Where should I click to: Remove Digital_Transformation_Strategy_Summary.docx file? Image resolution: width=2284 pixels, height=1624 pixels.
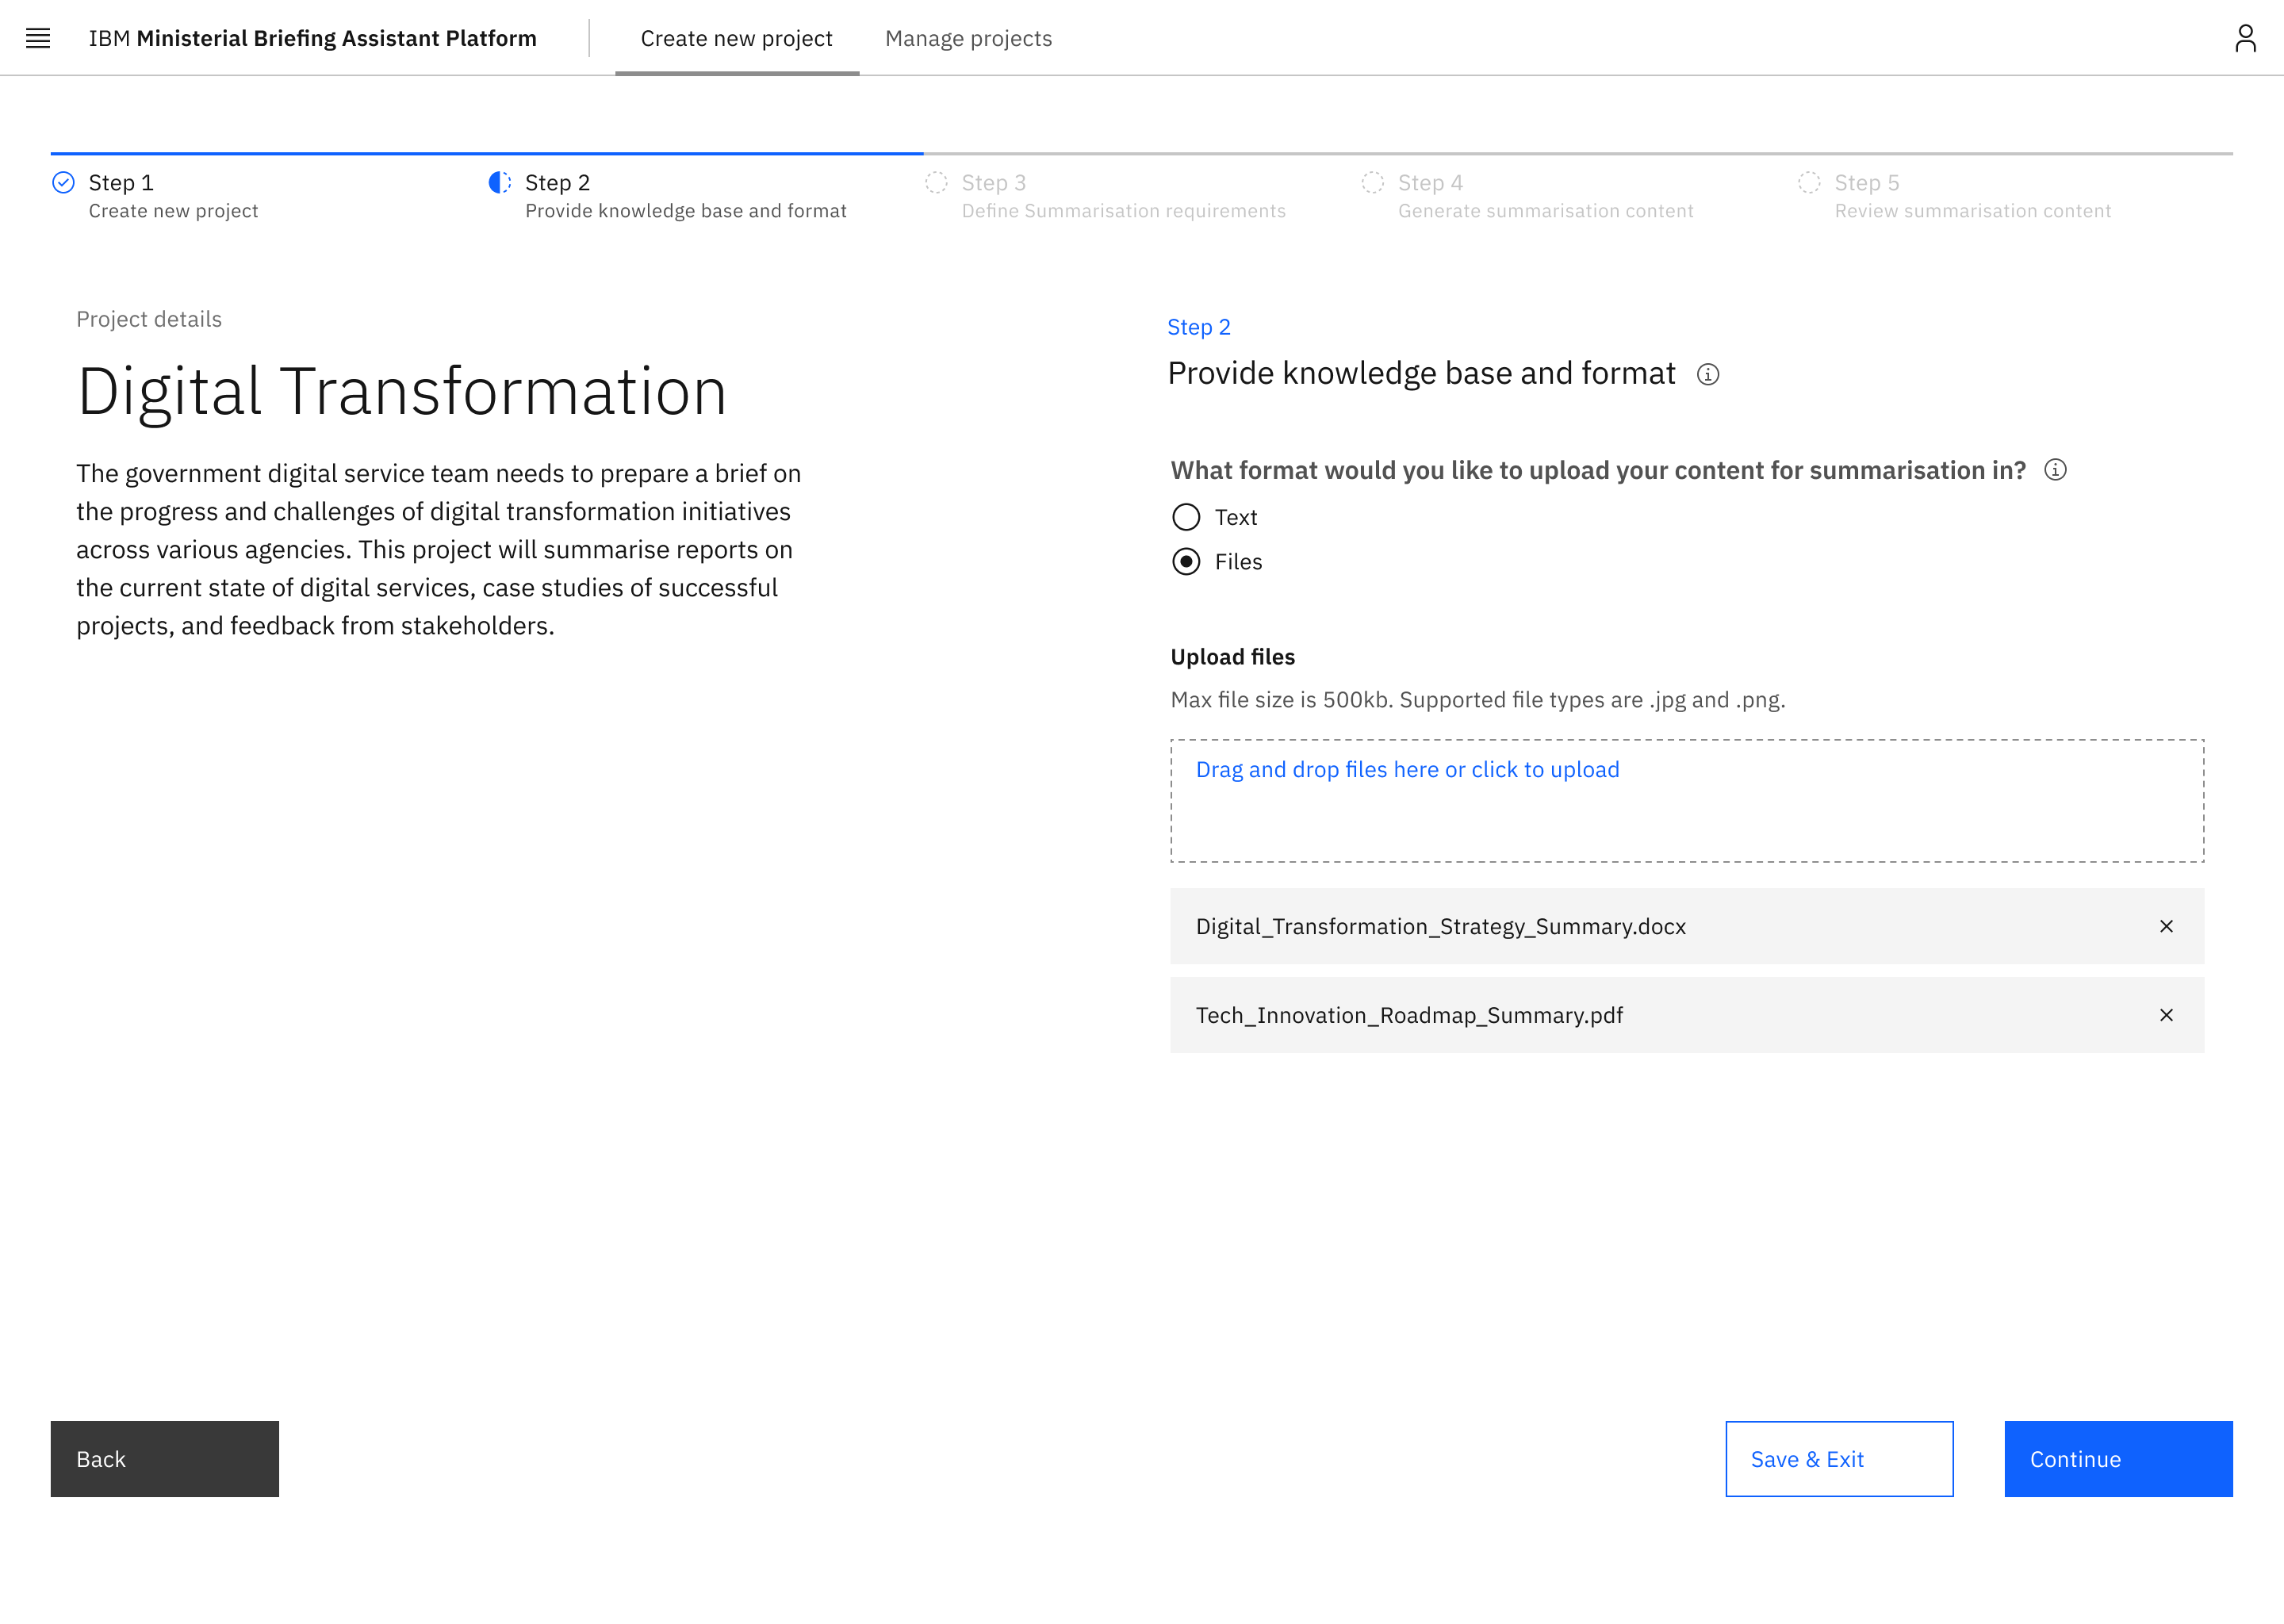click(x=2166, y=926)
